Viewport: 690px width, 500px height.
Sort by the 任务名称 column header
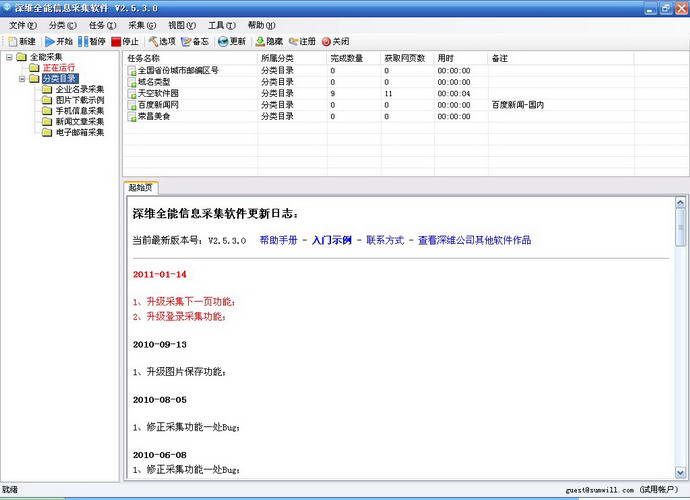click(x=191, y=58)
